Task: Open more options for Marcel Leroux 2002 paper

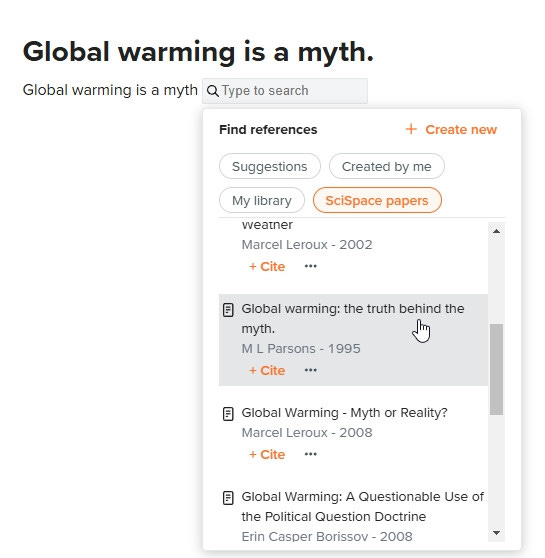Action: pos(310,266)
